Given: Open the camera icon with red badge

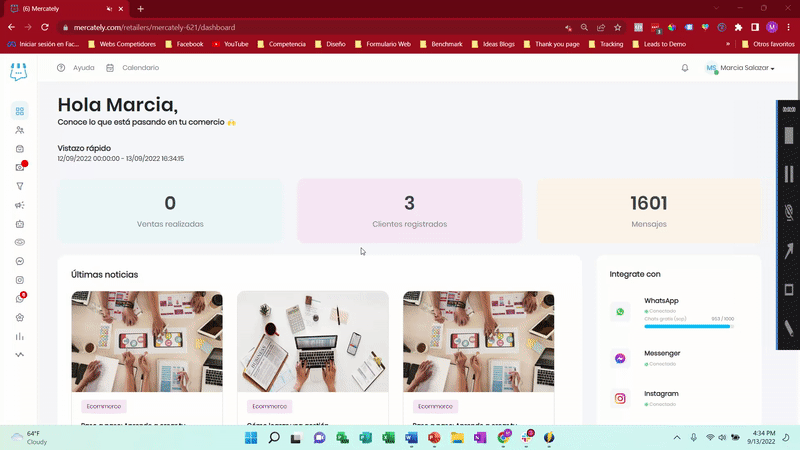Looking at the screenshot, I should click(x=20, y=167).
